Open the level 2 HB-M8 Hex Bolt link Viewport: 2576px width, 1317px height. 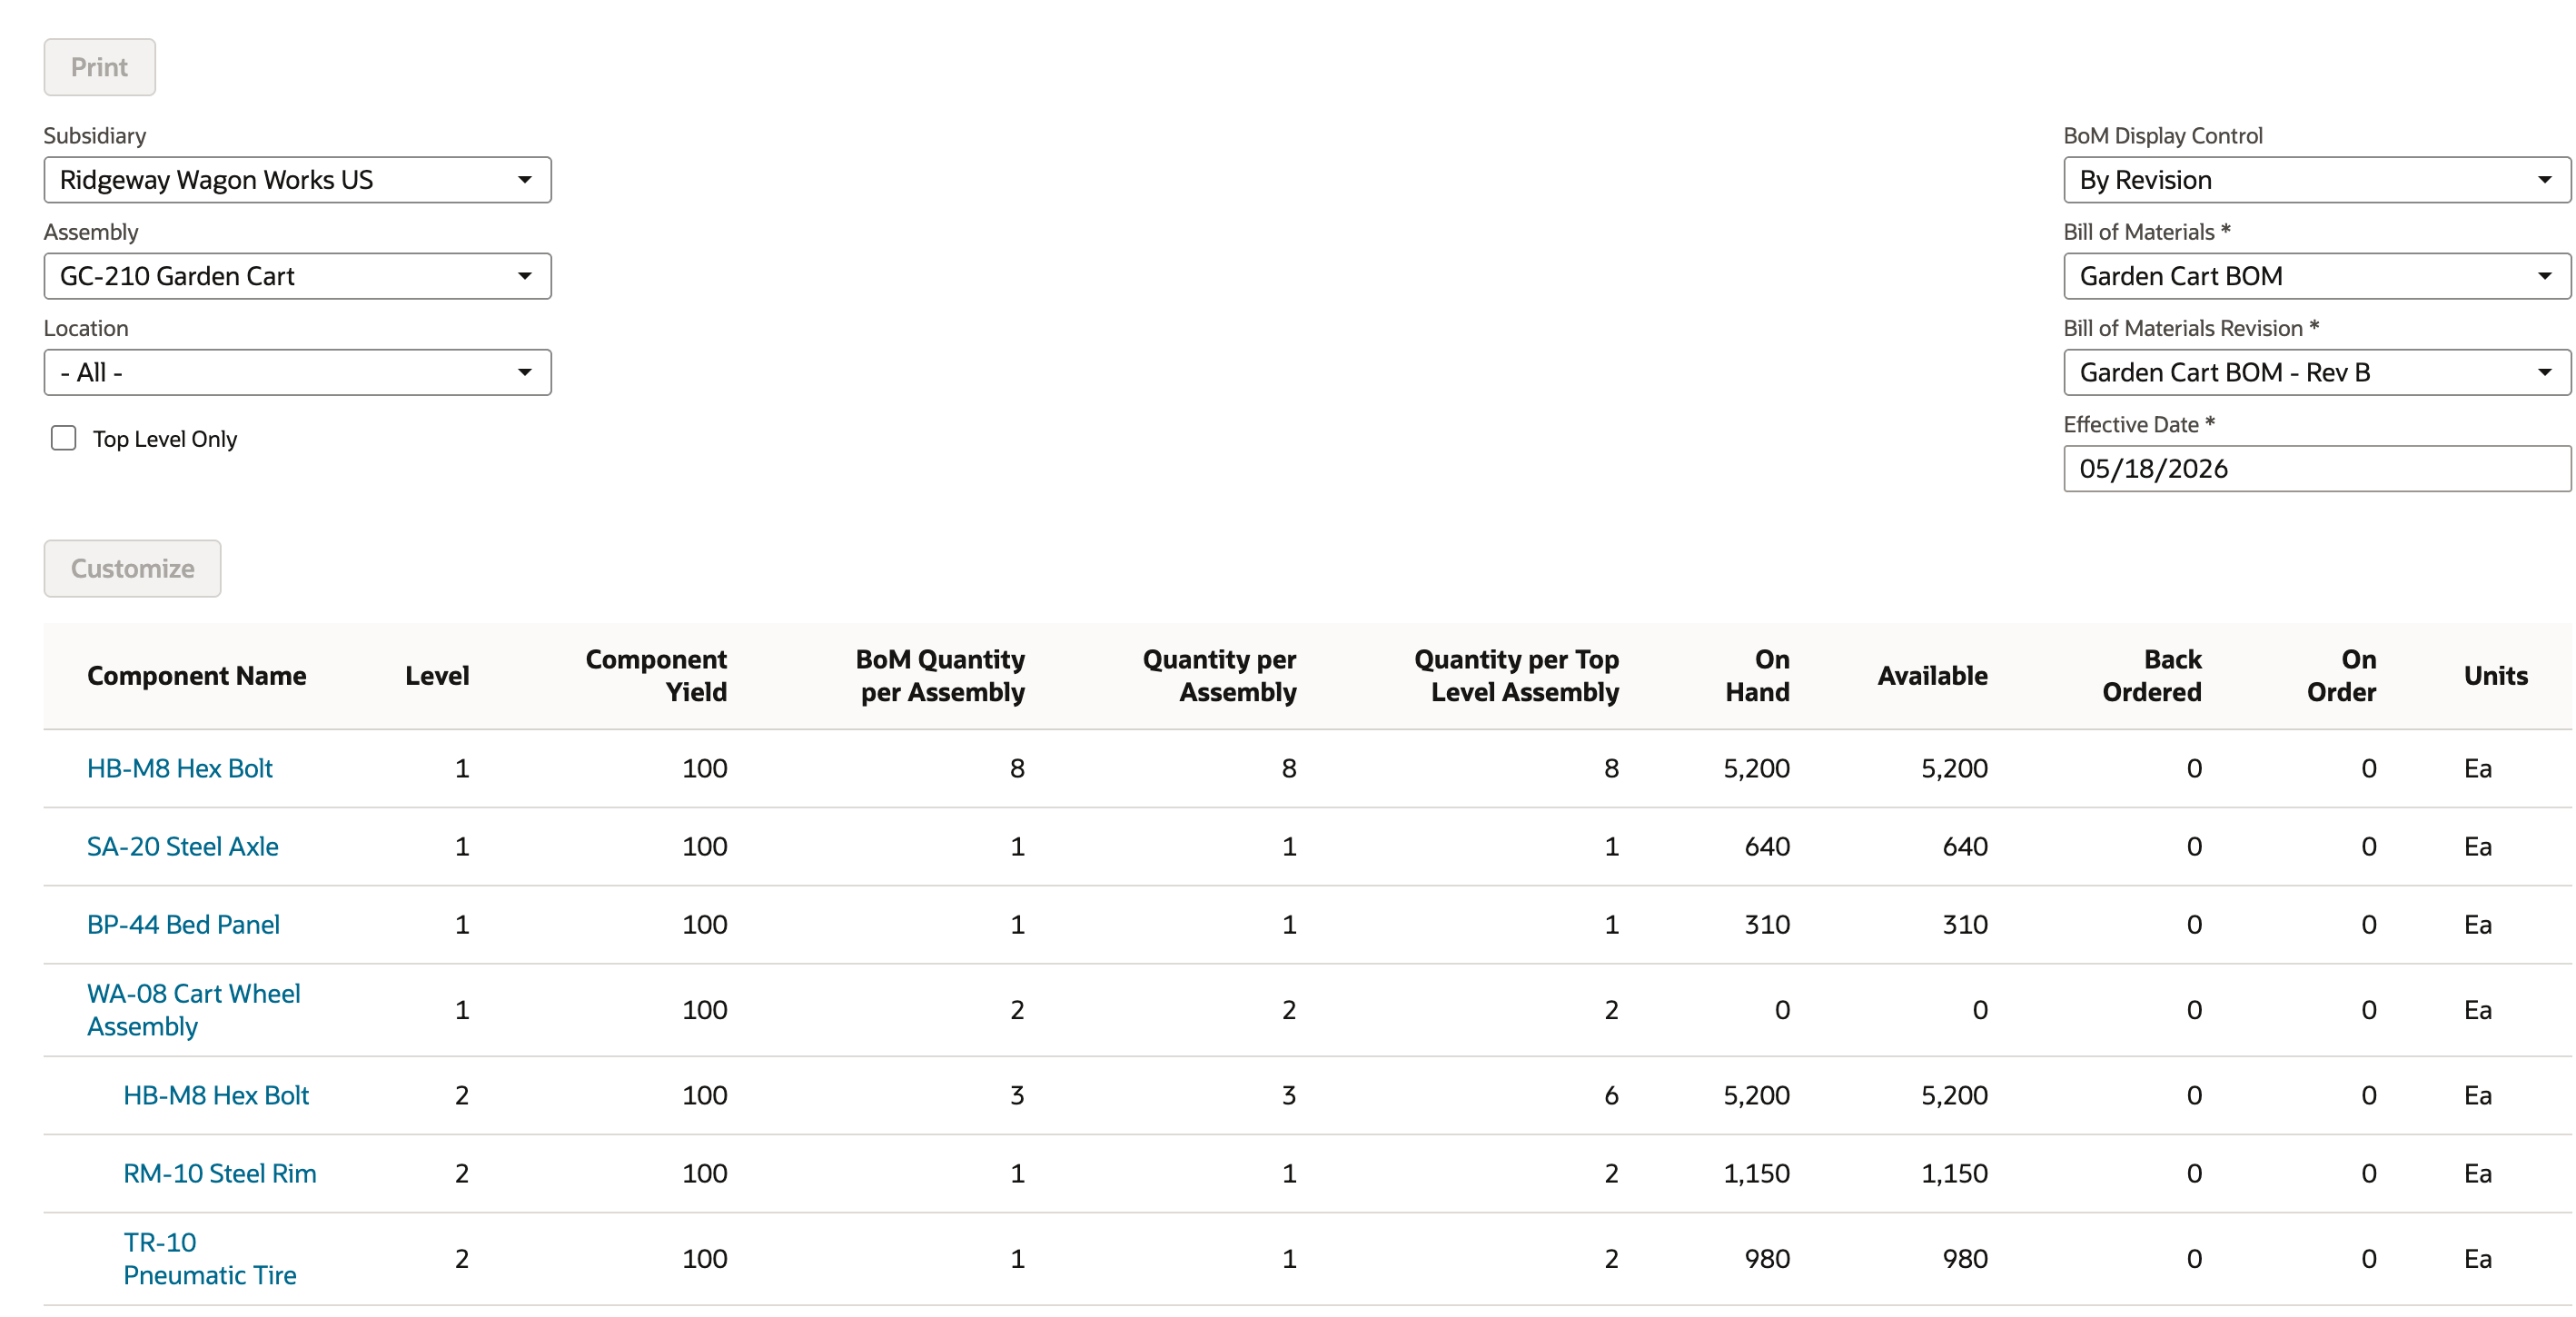pyautogui.click(x=216, y=1095)
